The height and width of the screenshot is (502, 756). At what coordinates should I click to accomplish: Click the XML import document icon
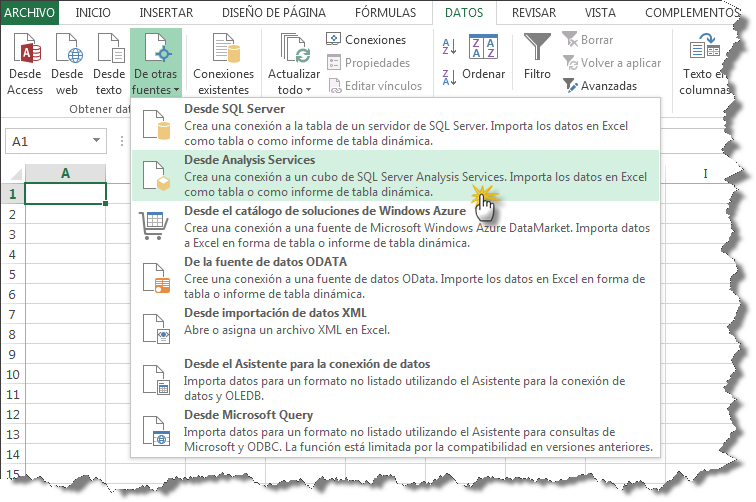coord(156,329)
